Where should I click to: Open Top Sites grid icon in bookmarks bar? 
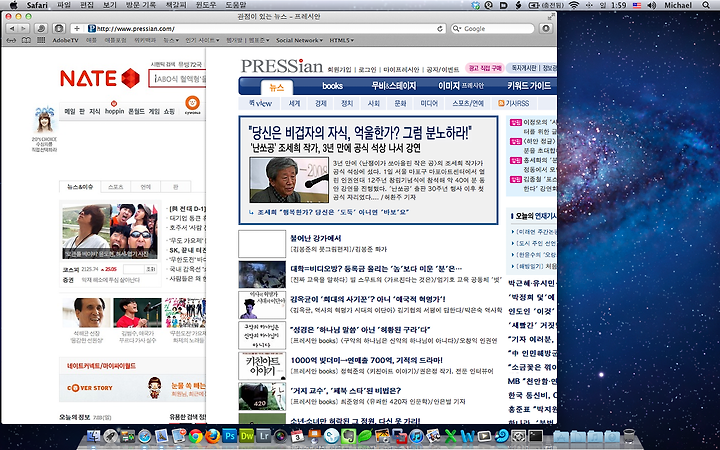coord(41,40)
